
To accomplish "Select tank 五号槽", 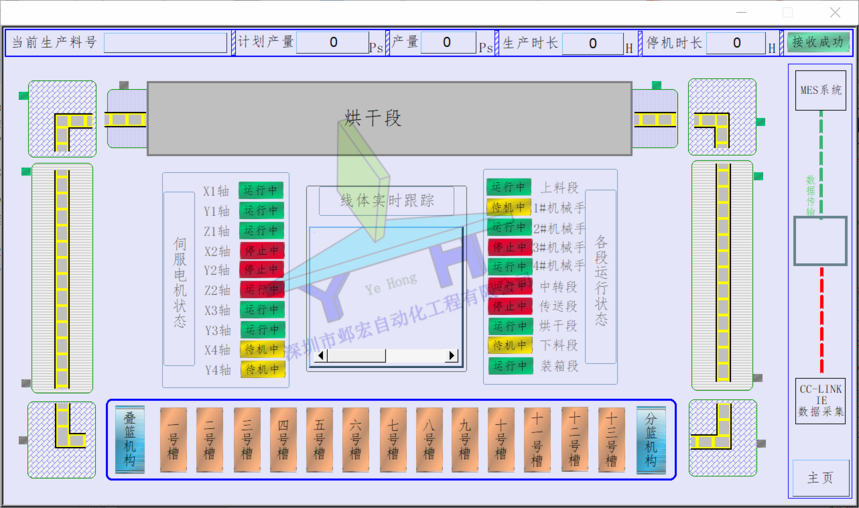I will tap(319, 439).
